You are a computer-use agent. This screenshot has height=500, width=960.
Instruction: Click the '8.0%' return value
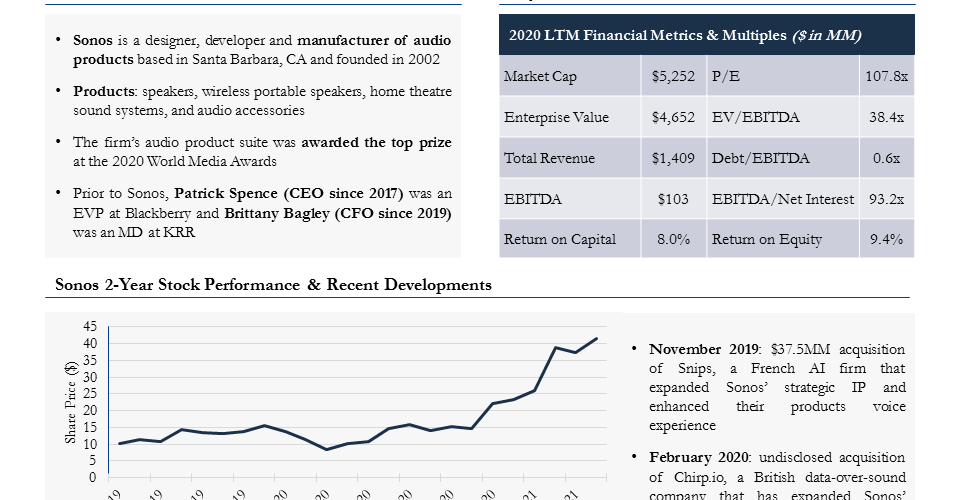click(673, 239)
